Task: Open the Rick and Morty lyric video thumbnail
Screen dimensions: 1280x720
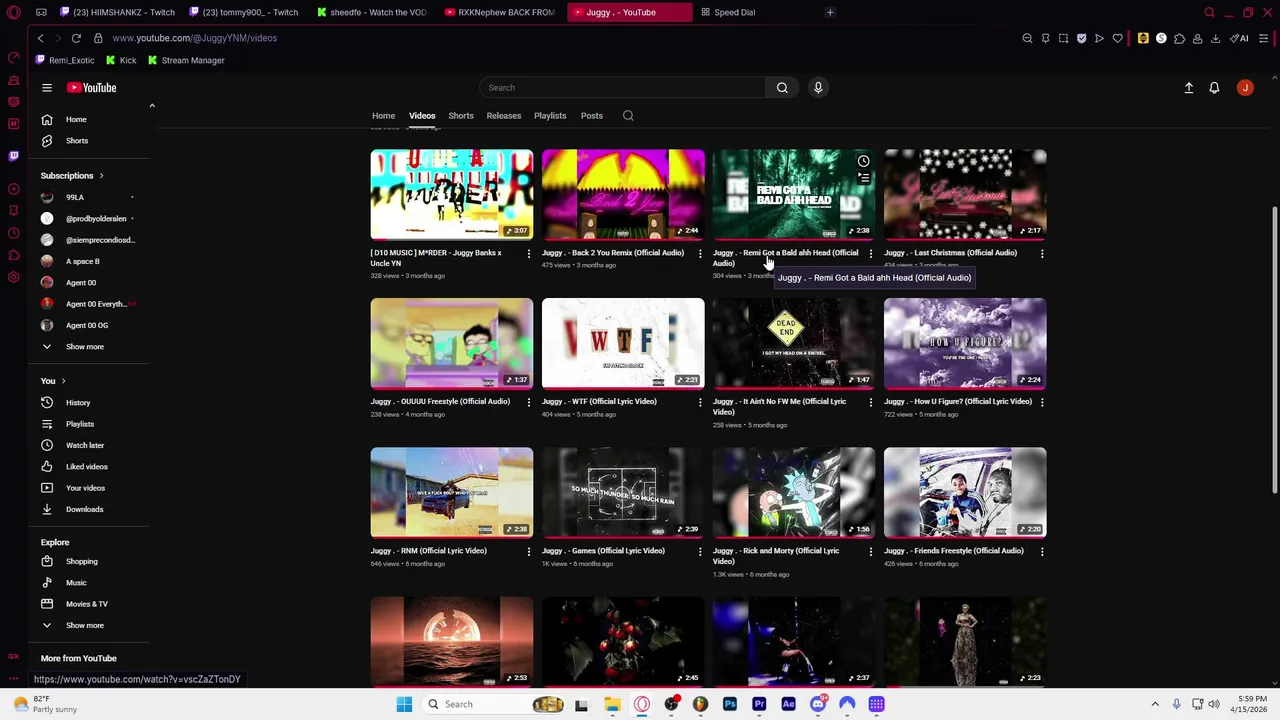Action: [794, 493]
